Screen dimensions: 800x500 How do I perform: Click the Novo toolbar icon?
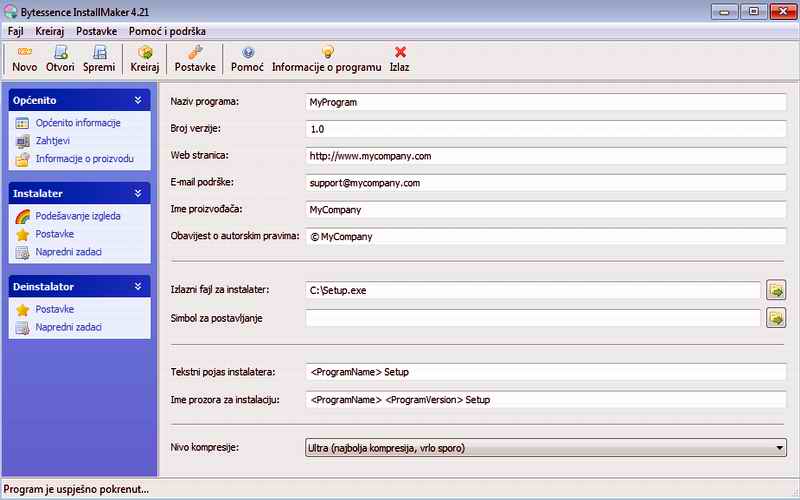24,52
